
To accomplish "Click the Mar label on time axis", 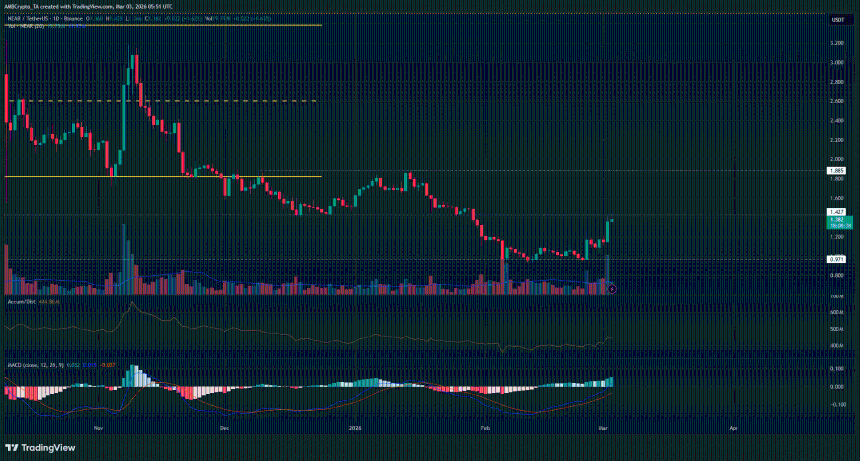I will point(604,427).
